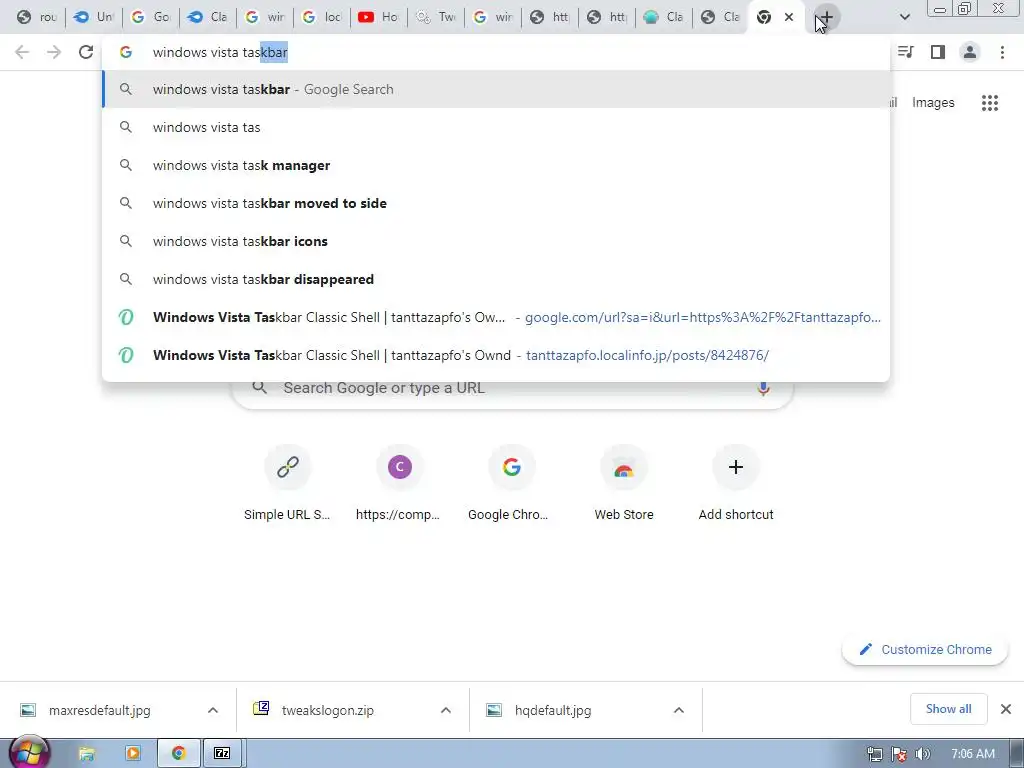Open the Windows Start orb
Viewport: 1024px width, 768px height.
(x=29, y=754)
